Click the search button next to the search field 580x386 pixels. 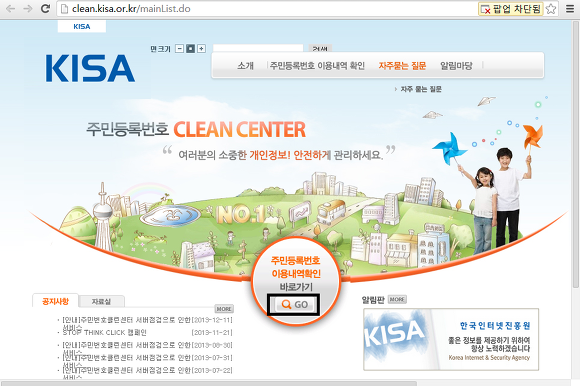pyautogui.click(x=320, y=48)
